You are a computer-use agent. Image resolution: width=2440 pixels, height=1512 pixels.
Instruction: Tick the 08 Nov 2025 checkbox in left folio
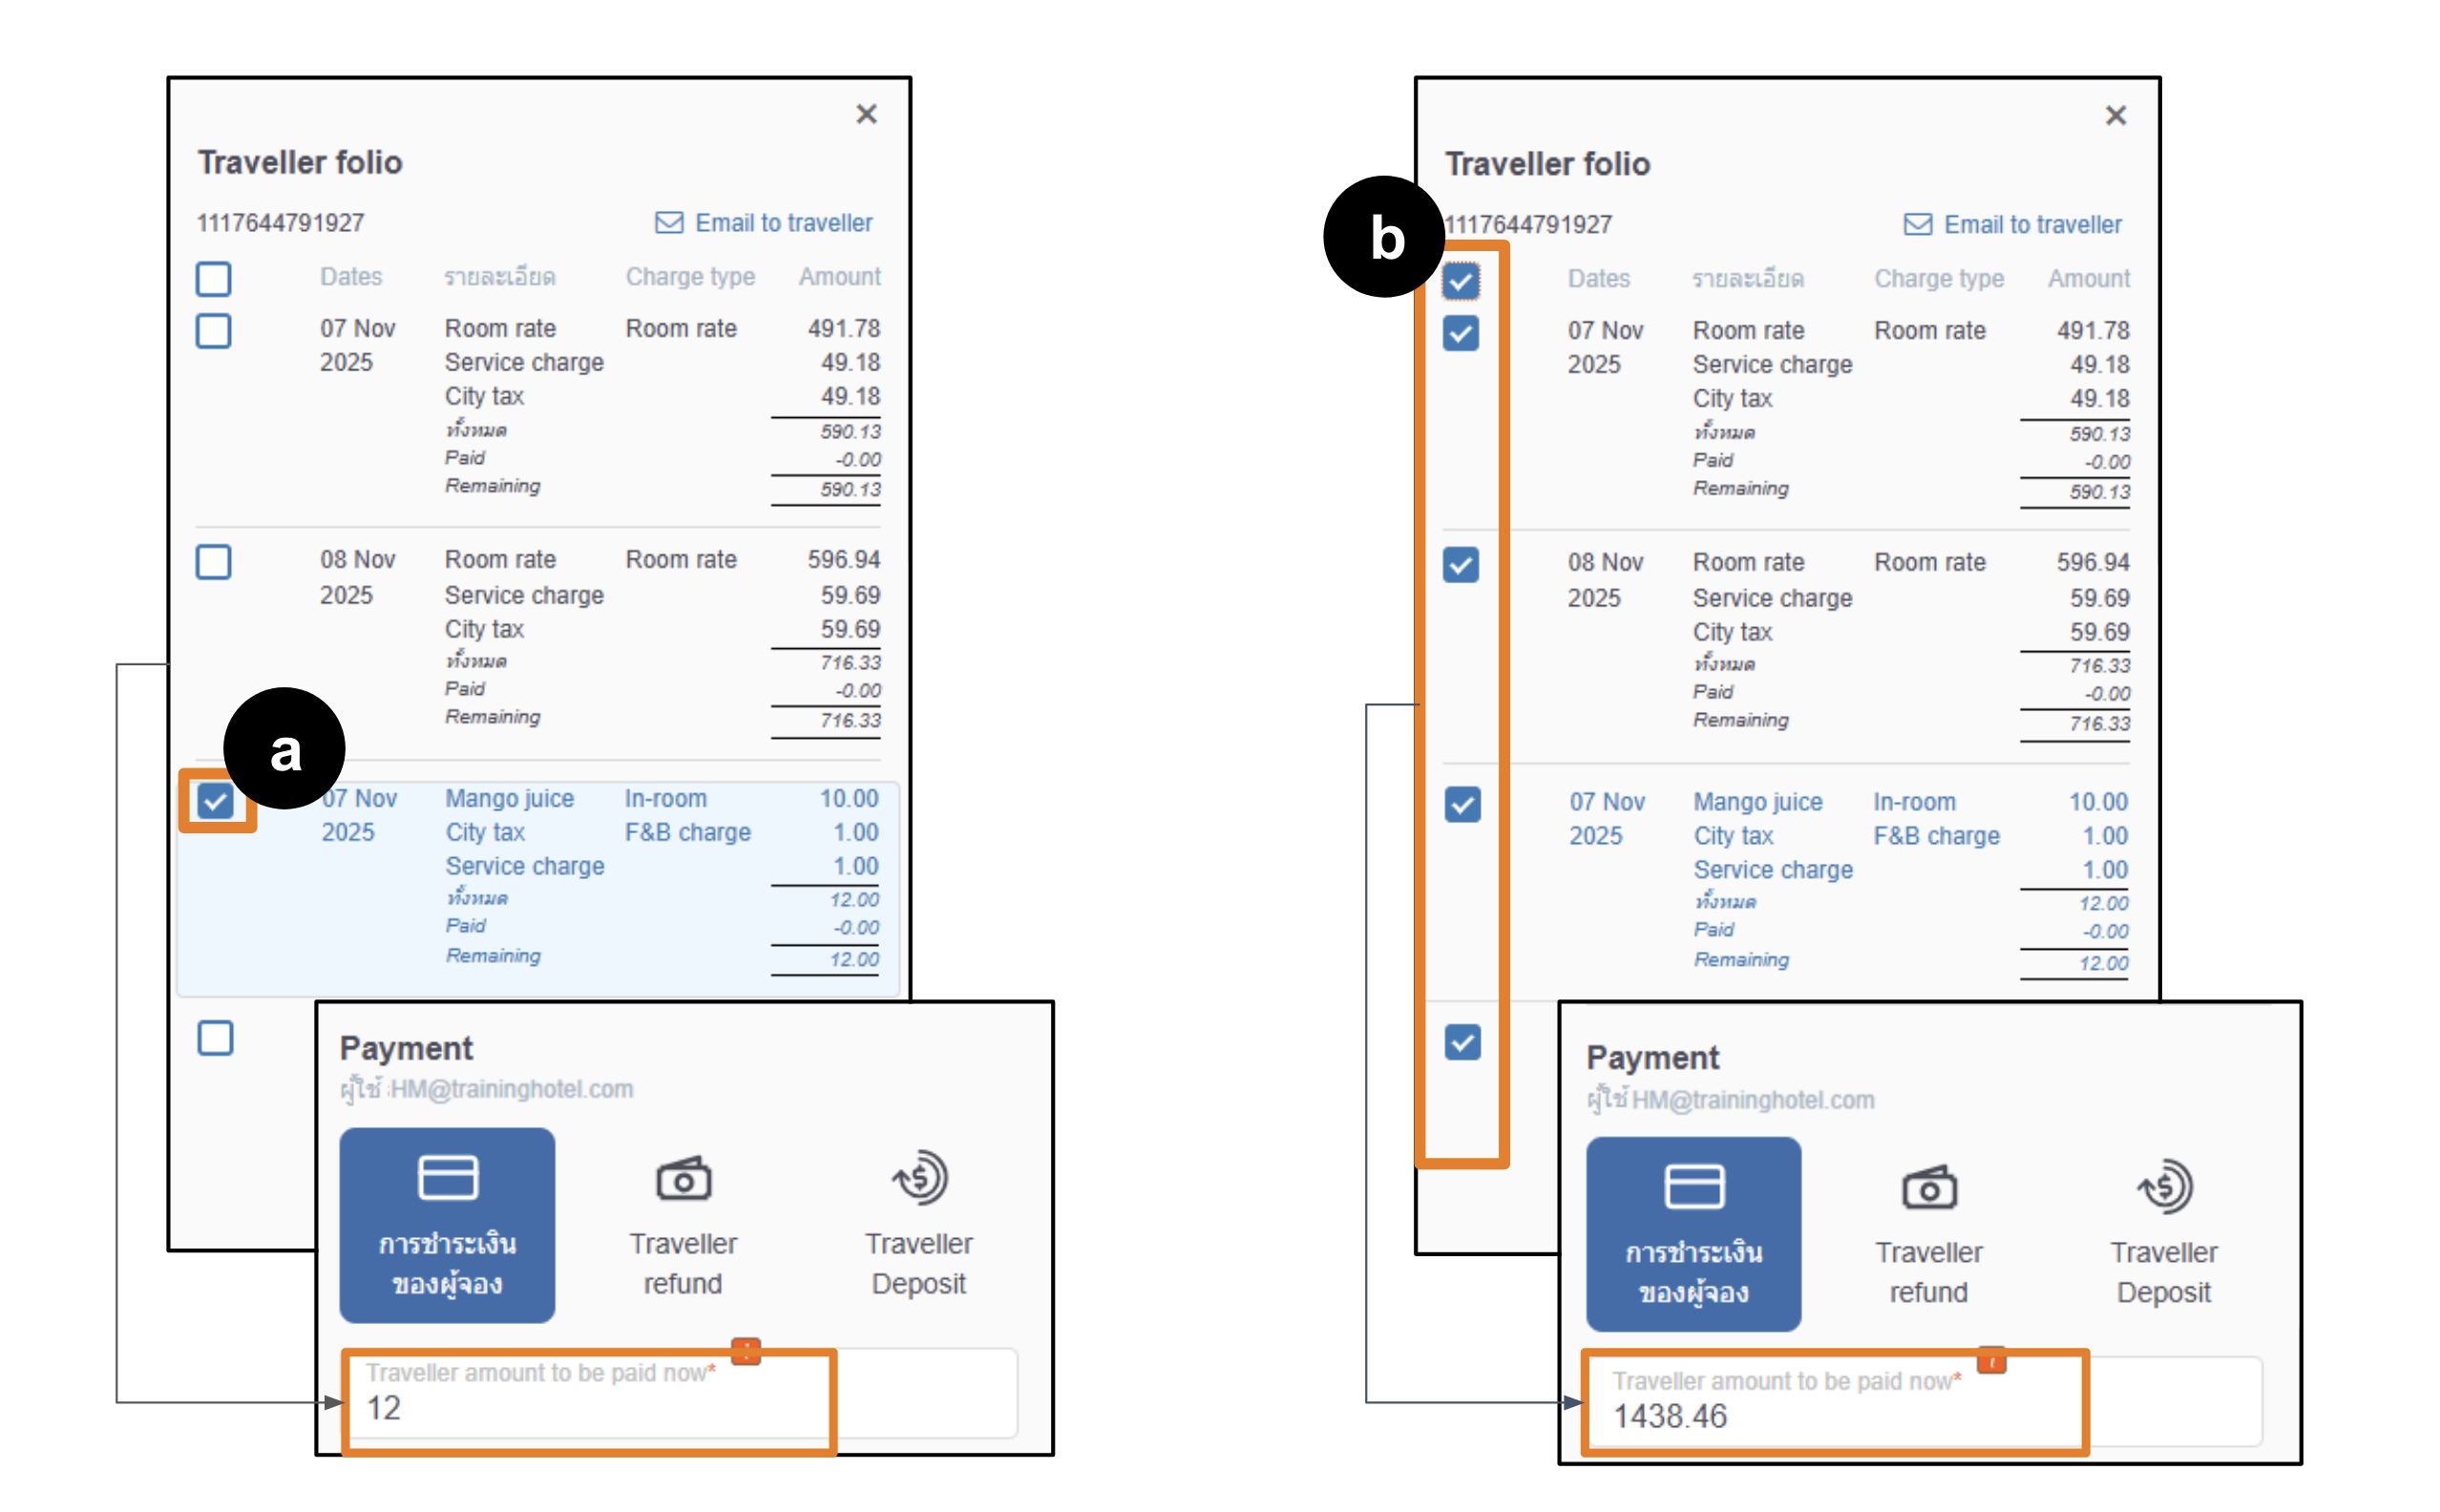[213, 561]
